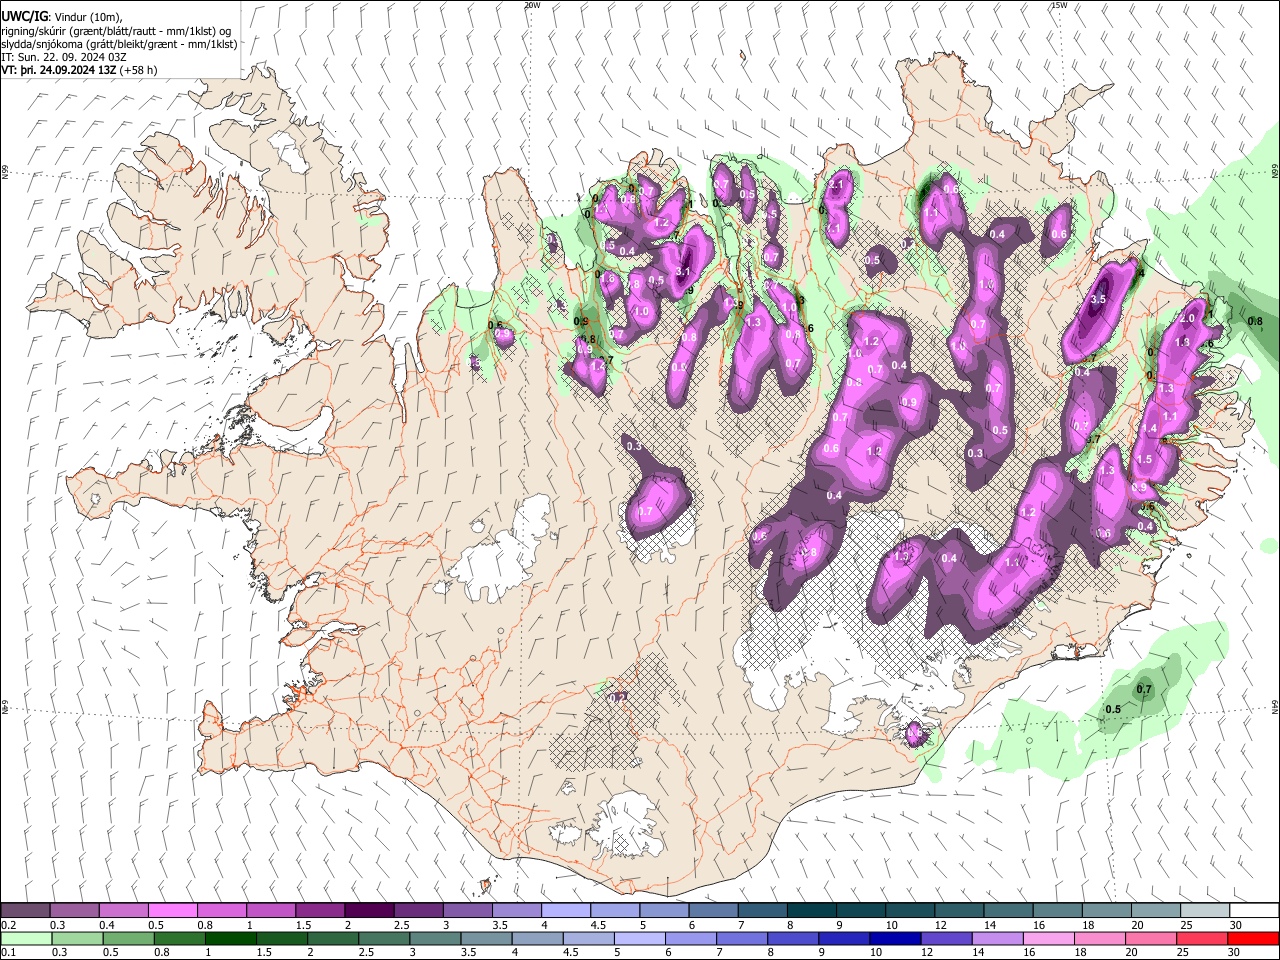Click the bright red 30 rain legend swatch
This screenshot has height=960, width=1280.
point(1252,938)
